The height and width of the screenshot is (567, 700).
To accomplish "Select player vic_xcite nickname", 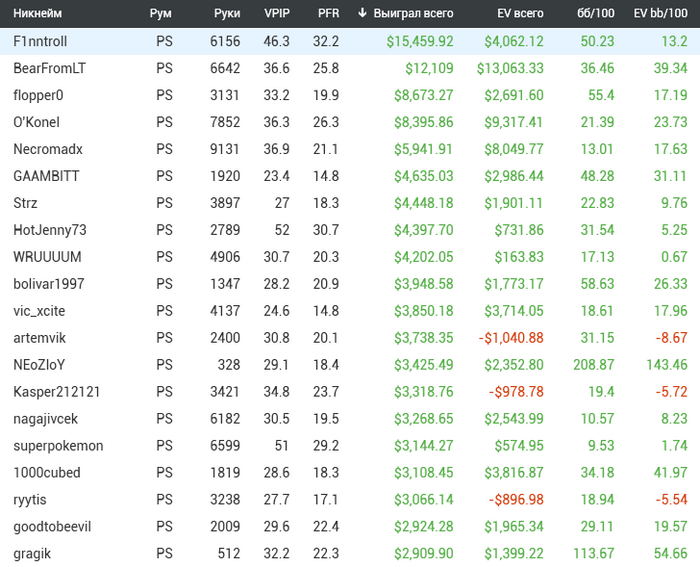I will point(39,311).
